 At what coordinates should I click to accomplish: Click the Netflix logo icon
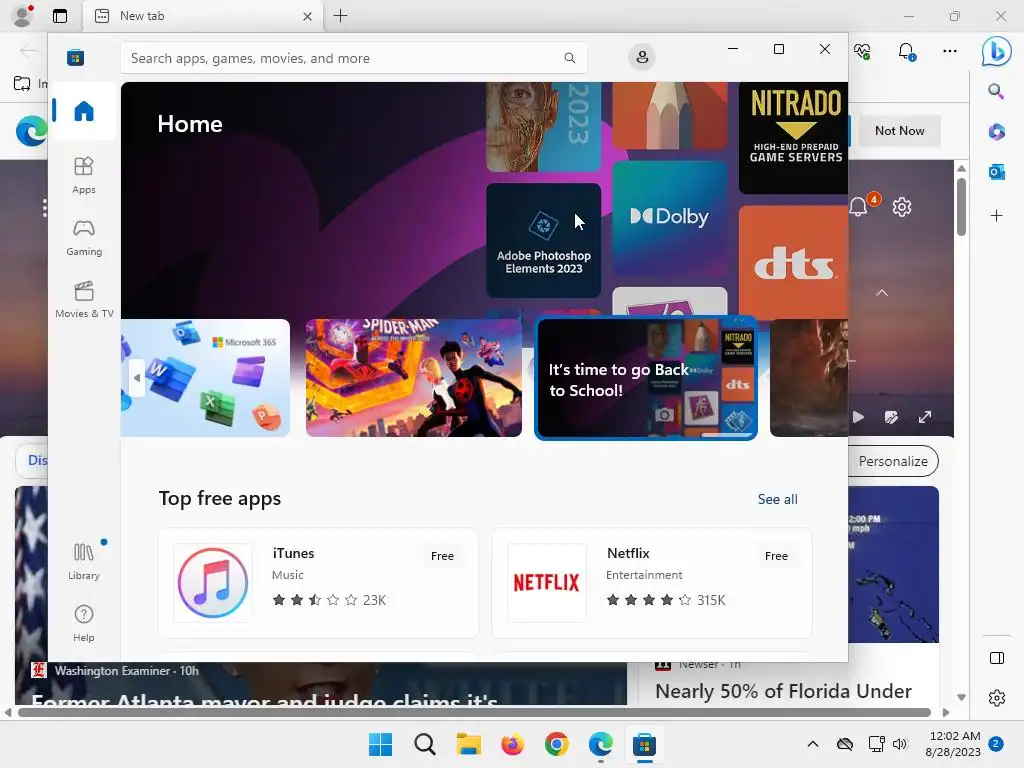pos(547,583)
